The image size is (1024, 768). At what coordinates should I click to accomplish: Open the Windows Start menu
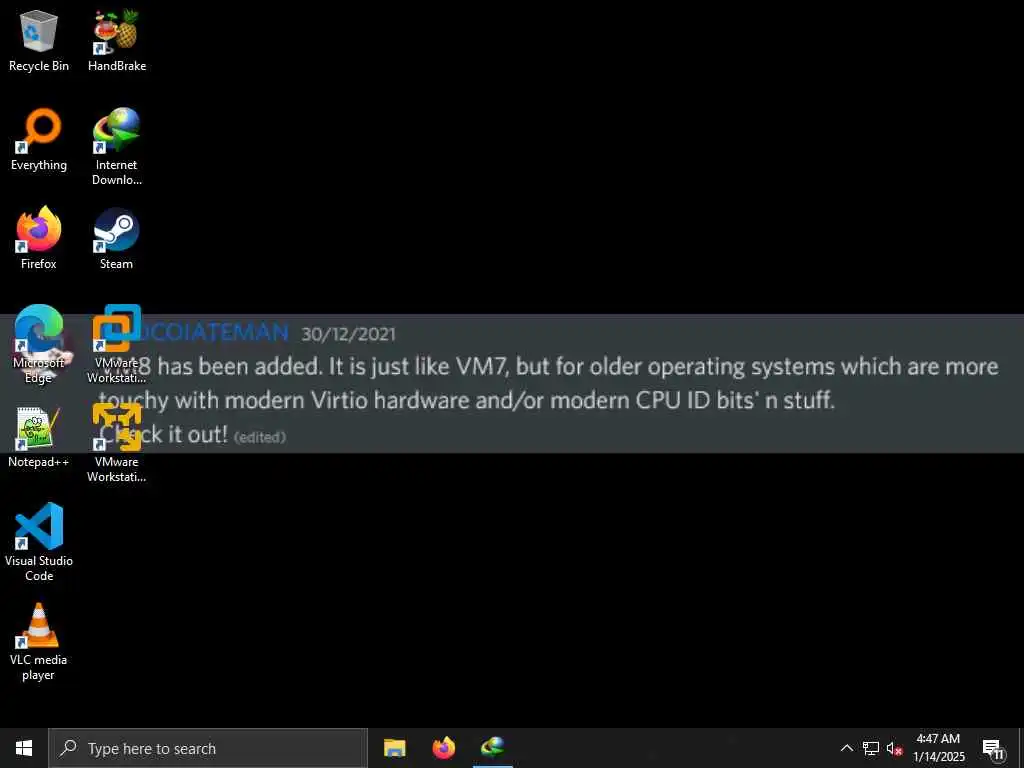[24, 748]
